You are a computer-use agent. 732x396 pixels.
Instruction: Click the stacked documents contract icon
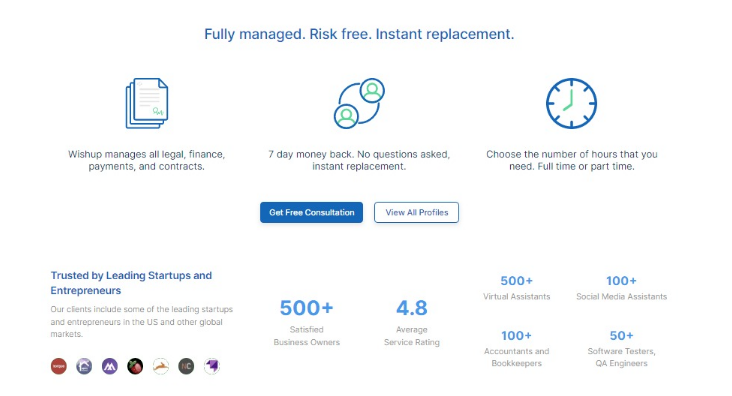147,103
